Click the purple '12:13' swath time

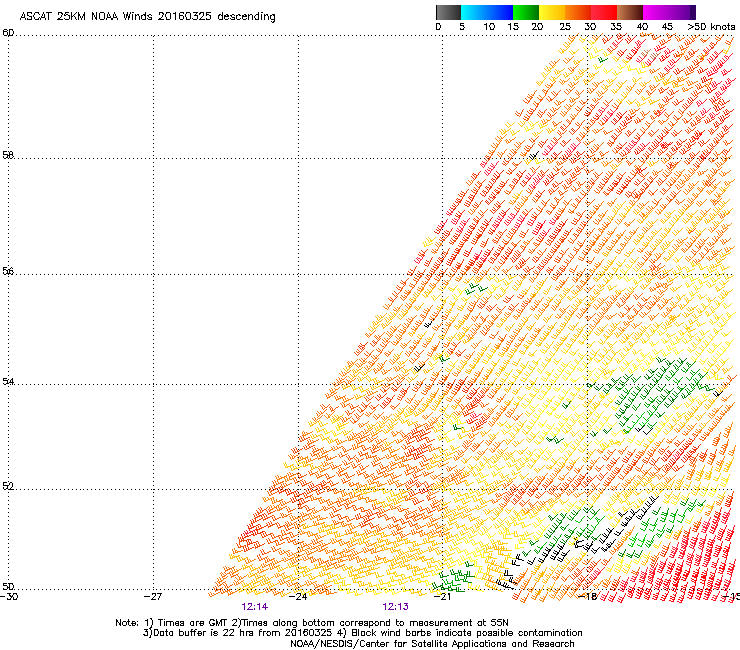(395, 607)
